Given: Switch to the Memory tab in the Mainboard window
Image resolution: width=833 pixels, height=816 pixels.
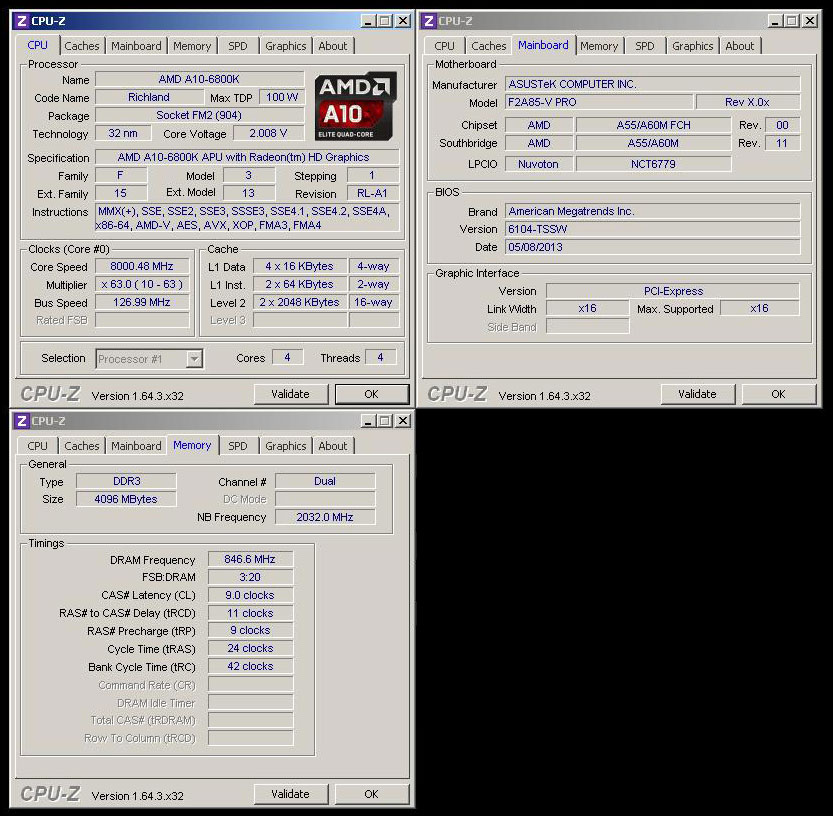Looking at the screenshot, I should (599, 46).
